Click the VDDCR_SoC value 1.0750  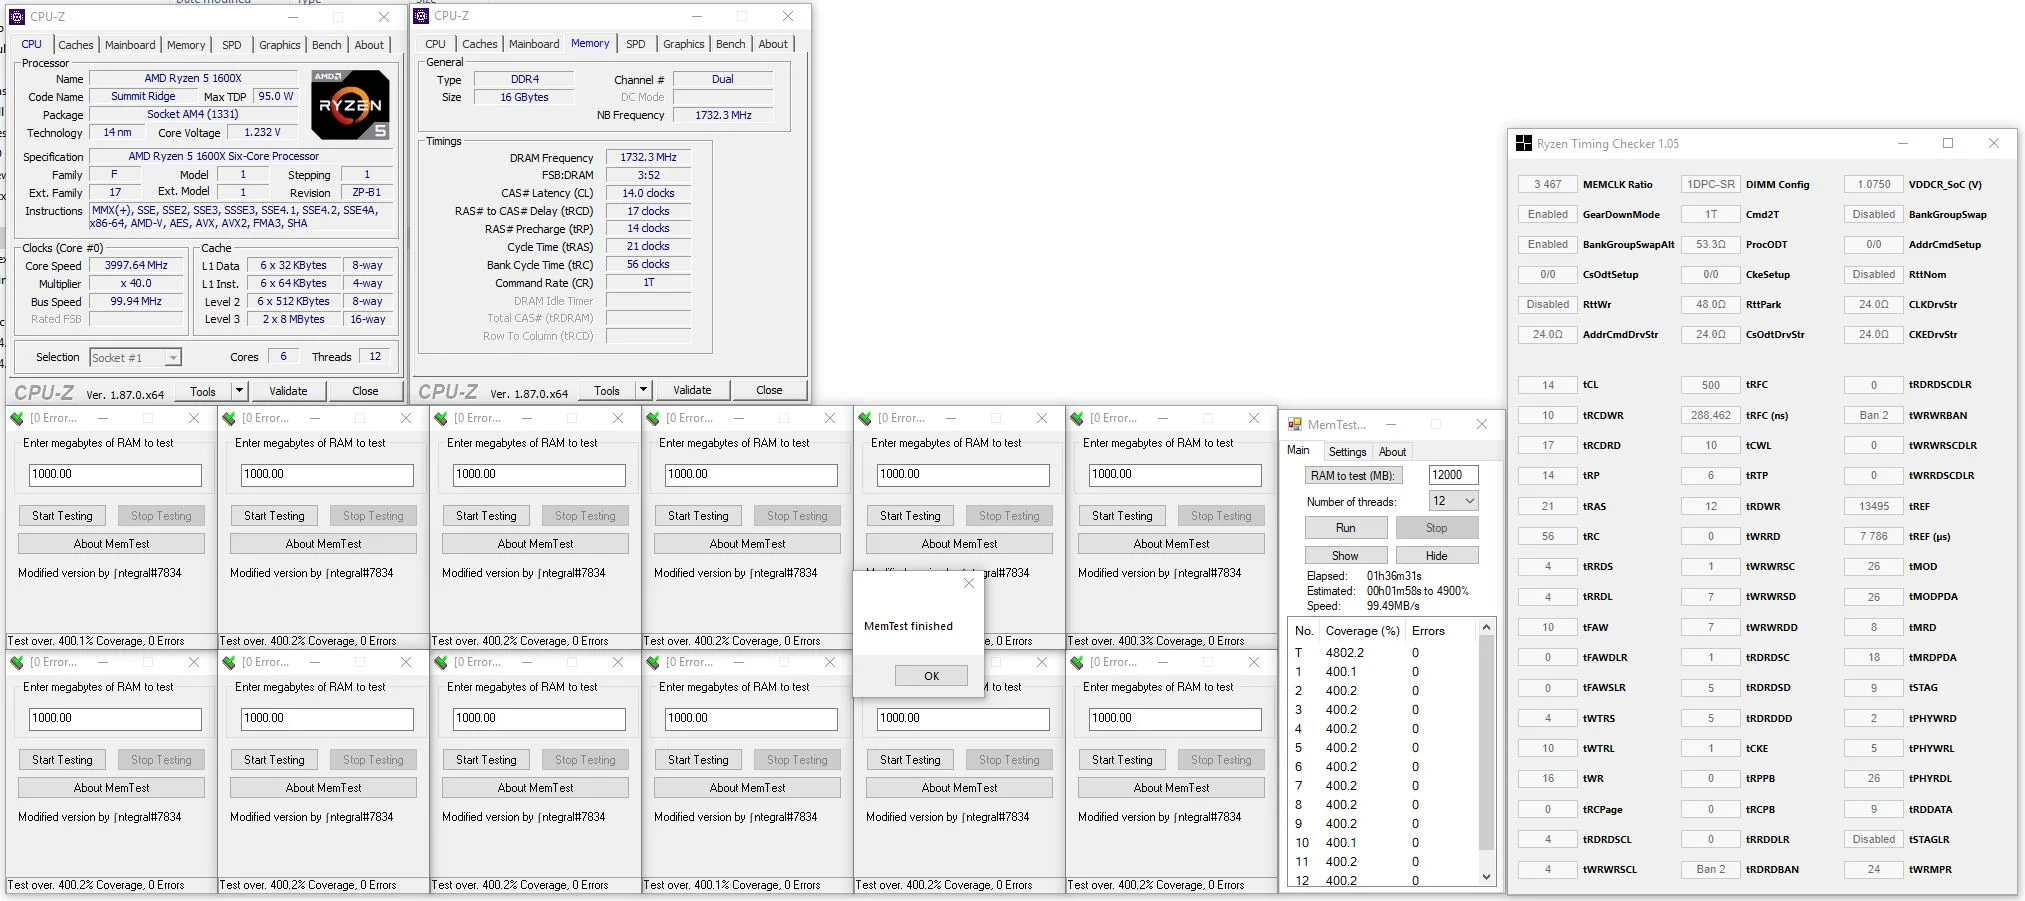[1874, 184]
